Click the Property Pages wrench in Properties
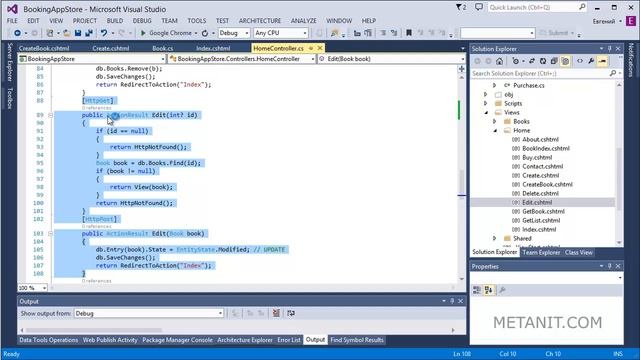 [x=502, y=290]
